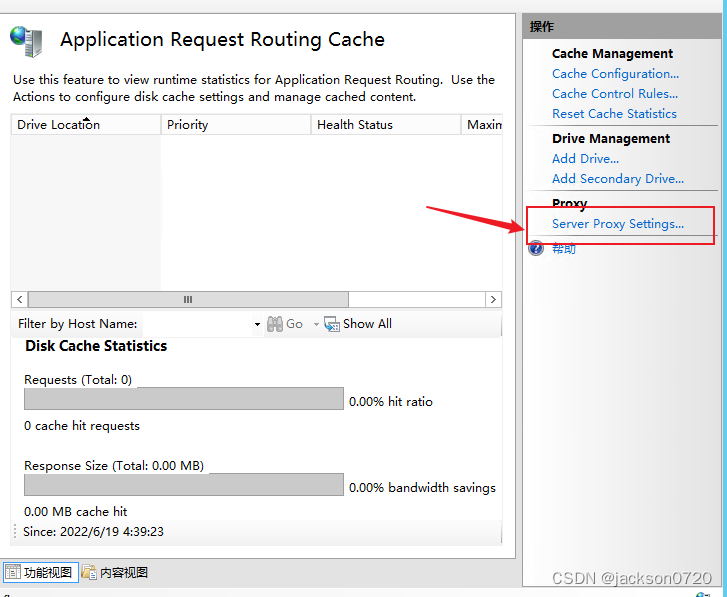Screen dimensions: 727x597
Task: Click the Show All filter icon
Action: (x=332, y=324)
